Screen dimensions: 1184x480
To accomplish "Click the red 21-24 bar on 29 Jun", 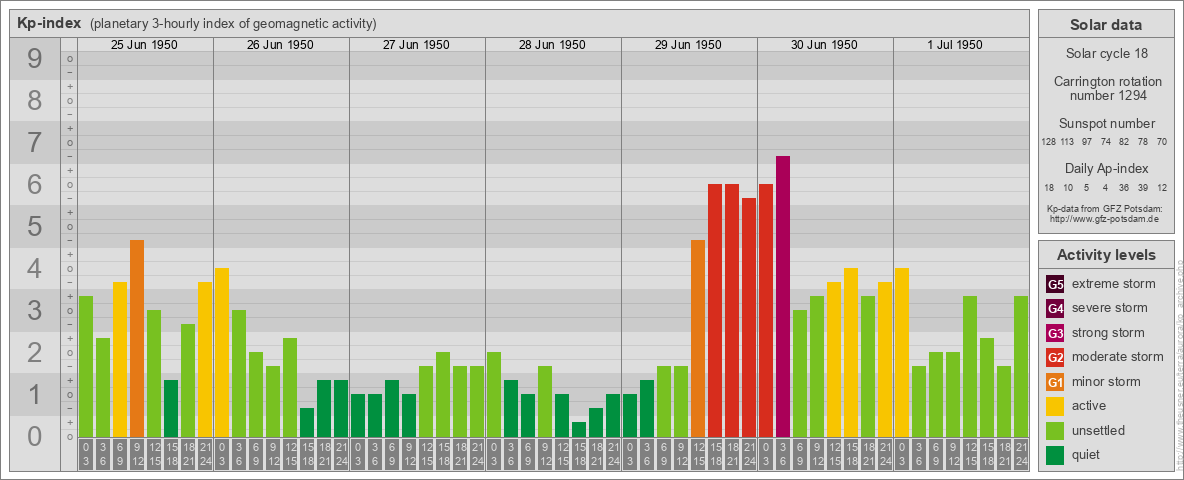I will (x=749, y=318).
